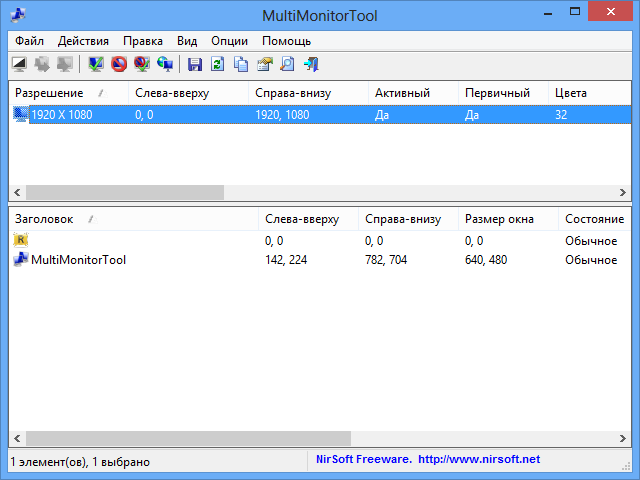
Task: Minimize the MultiMonitorTool window
Action: click(548, 13)
